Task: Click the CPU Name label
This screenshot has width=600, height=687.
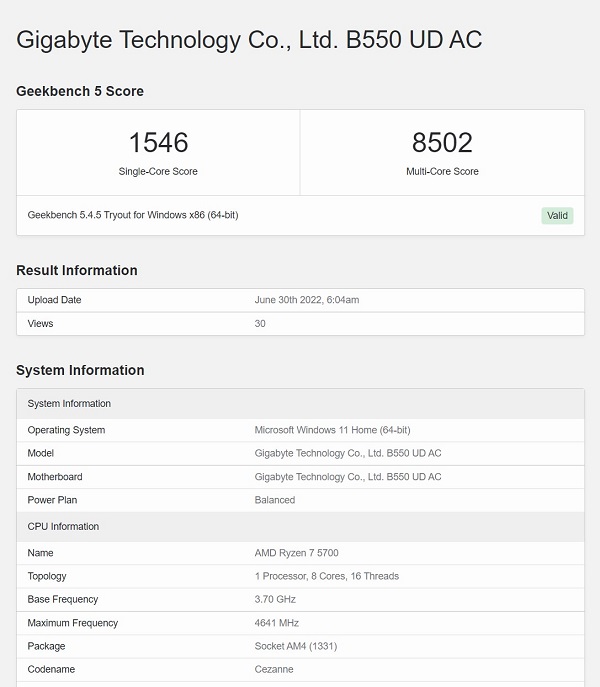Action: pyautogui.click(x=40, y=553)
